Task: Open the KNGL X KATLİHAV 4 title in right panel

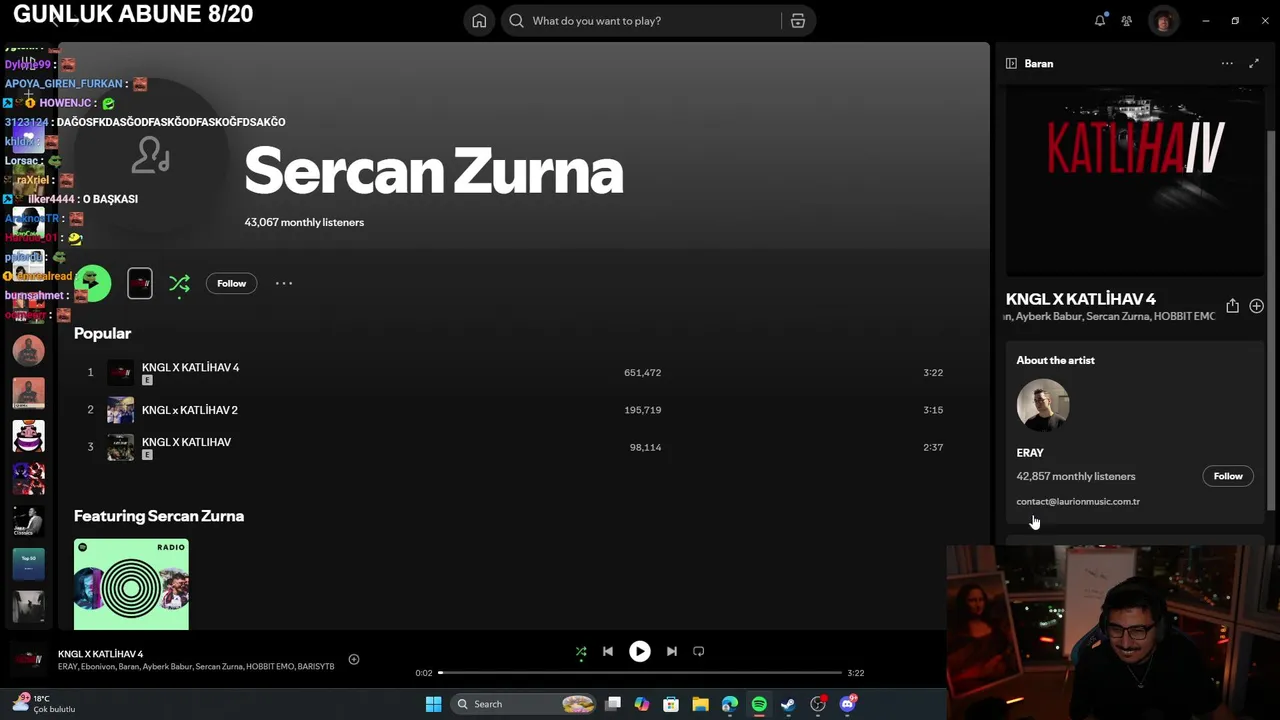Action: [x=1080, y=299]
